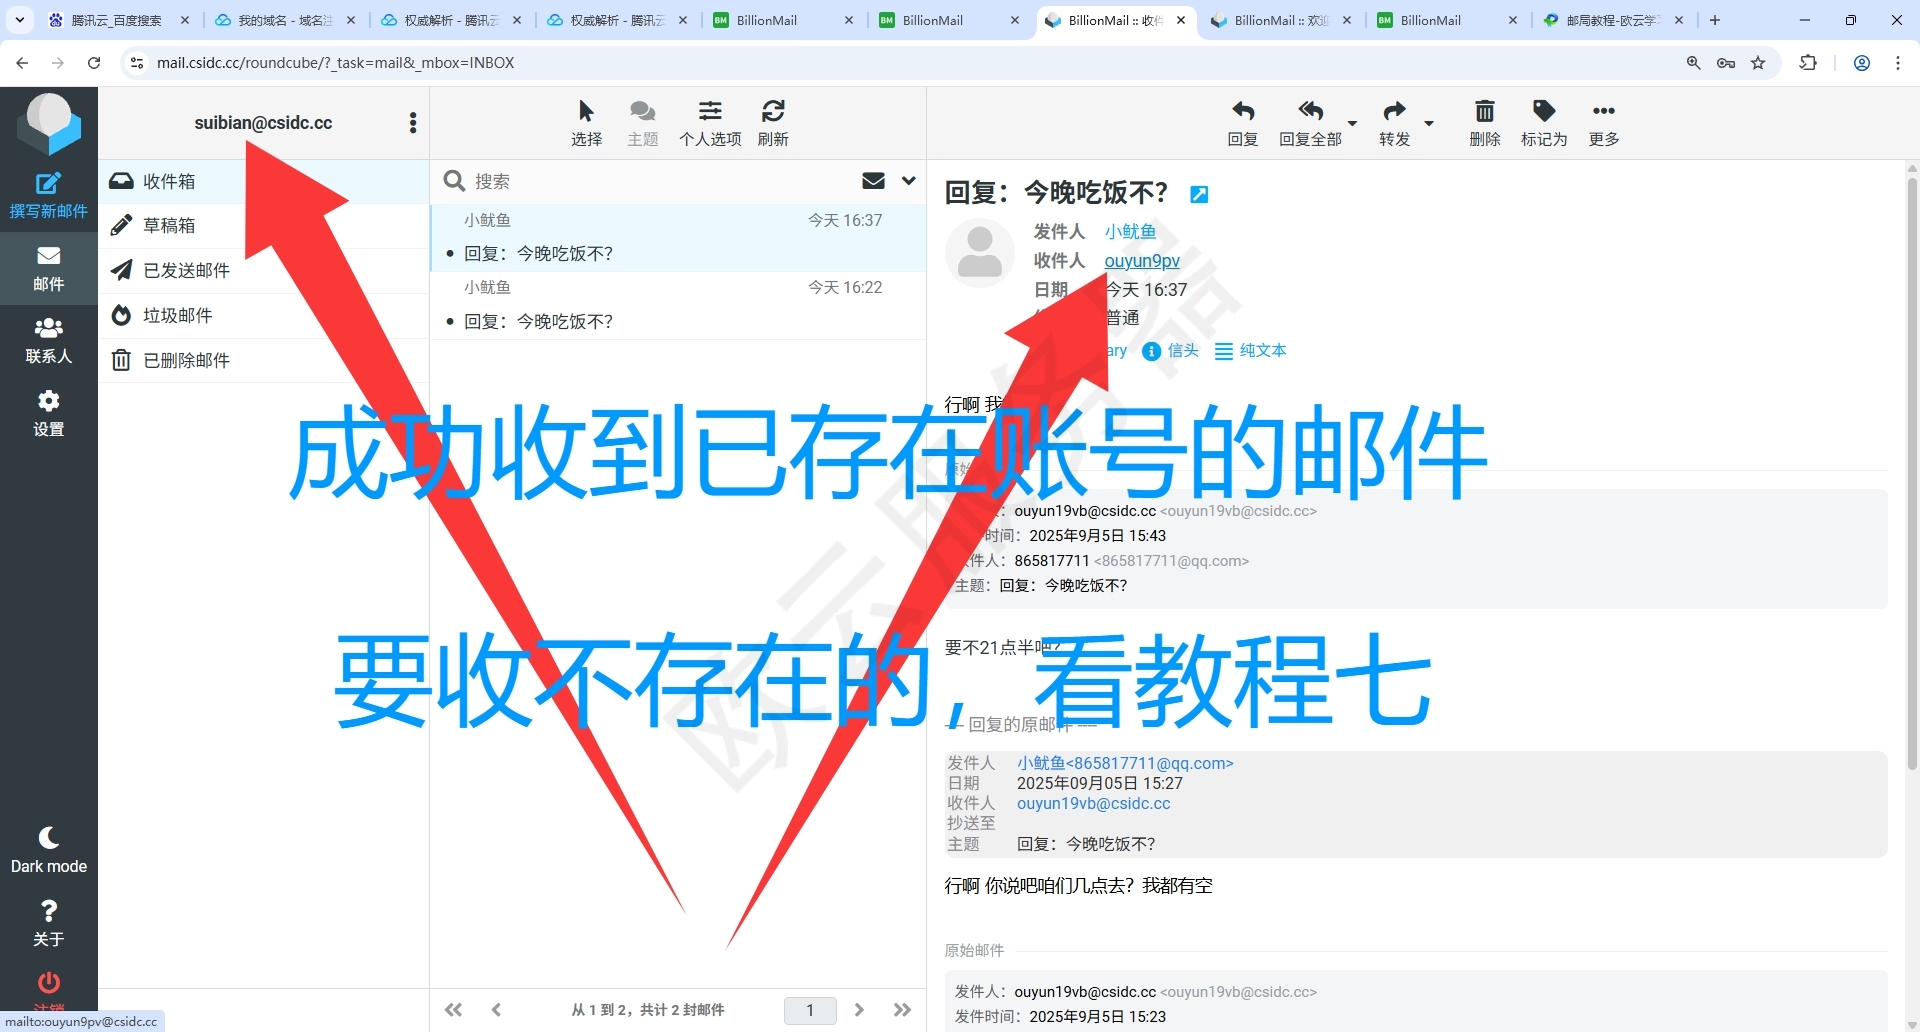Viewport: 1920px width, 1032px height.
Task: Open the 草稿箱 drafts folder
Action: [264, 226]
